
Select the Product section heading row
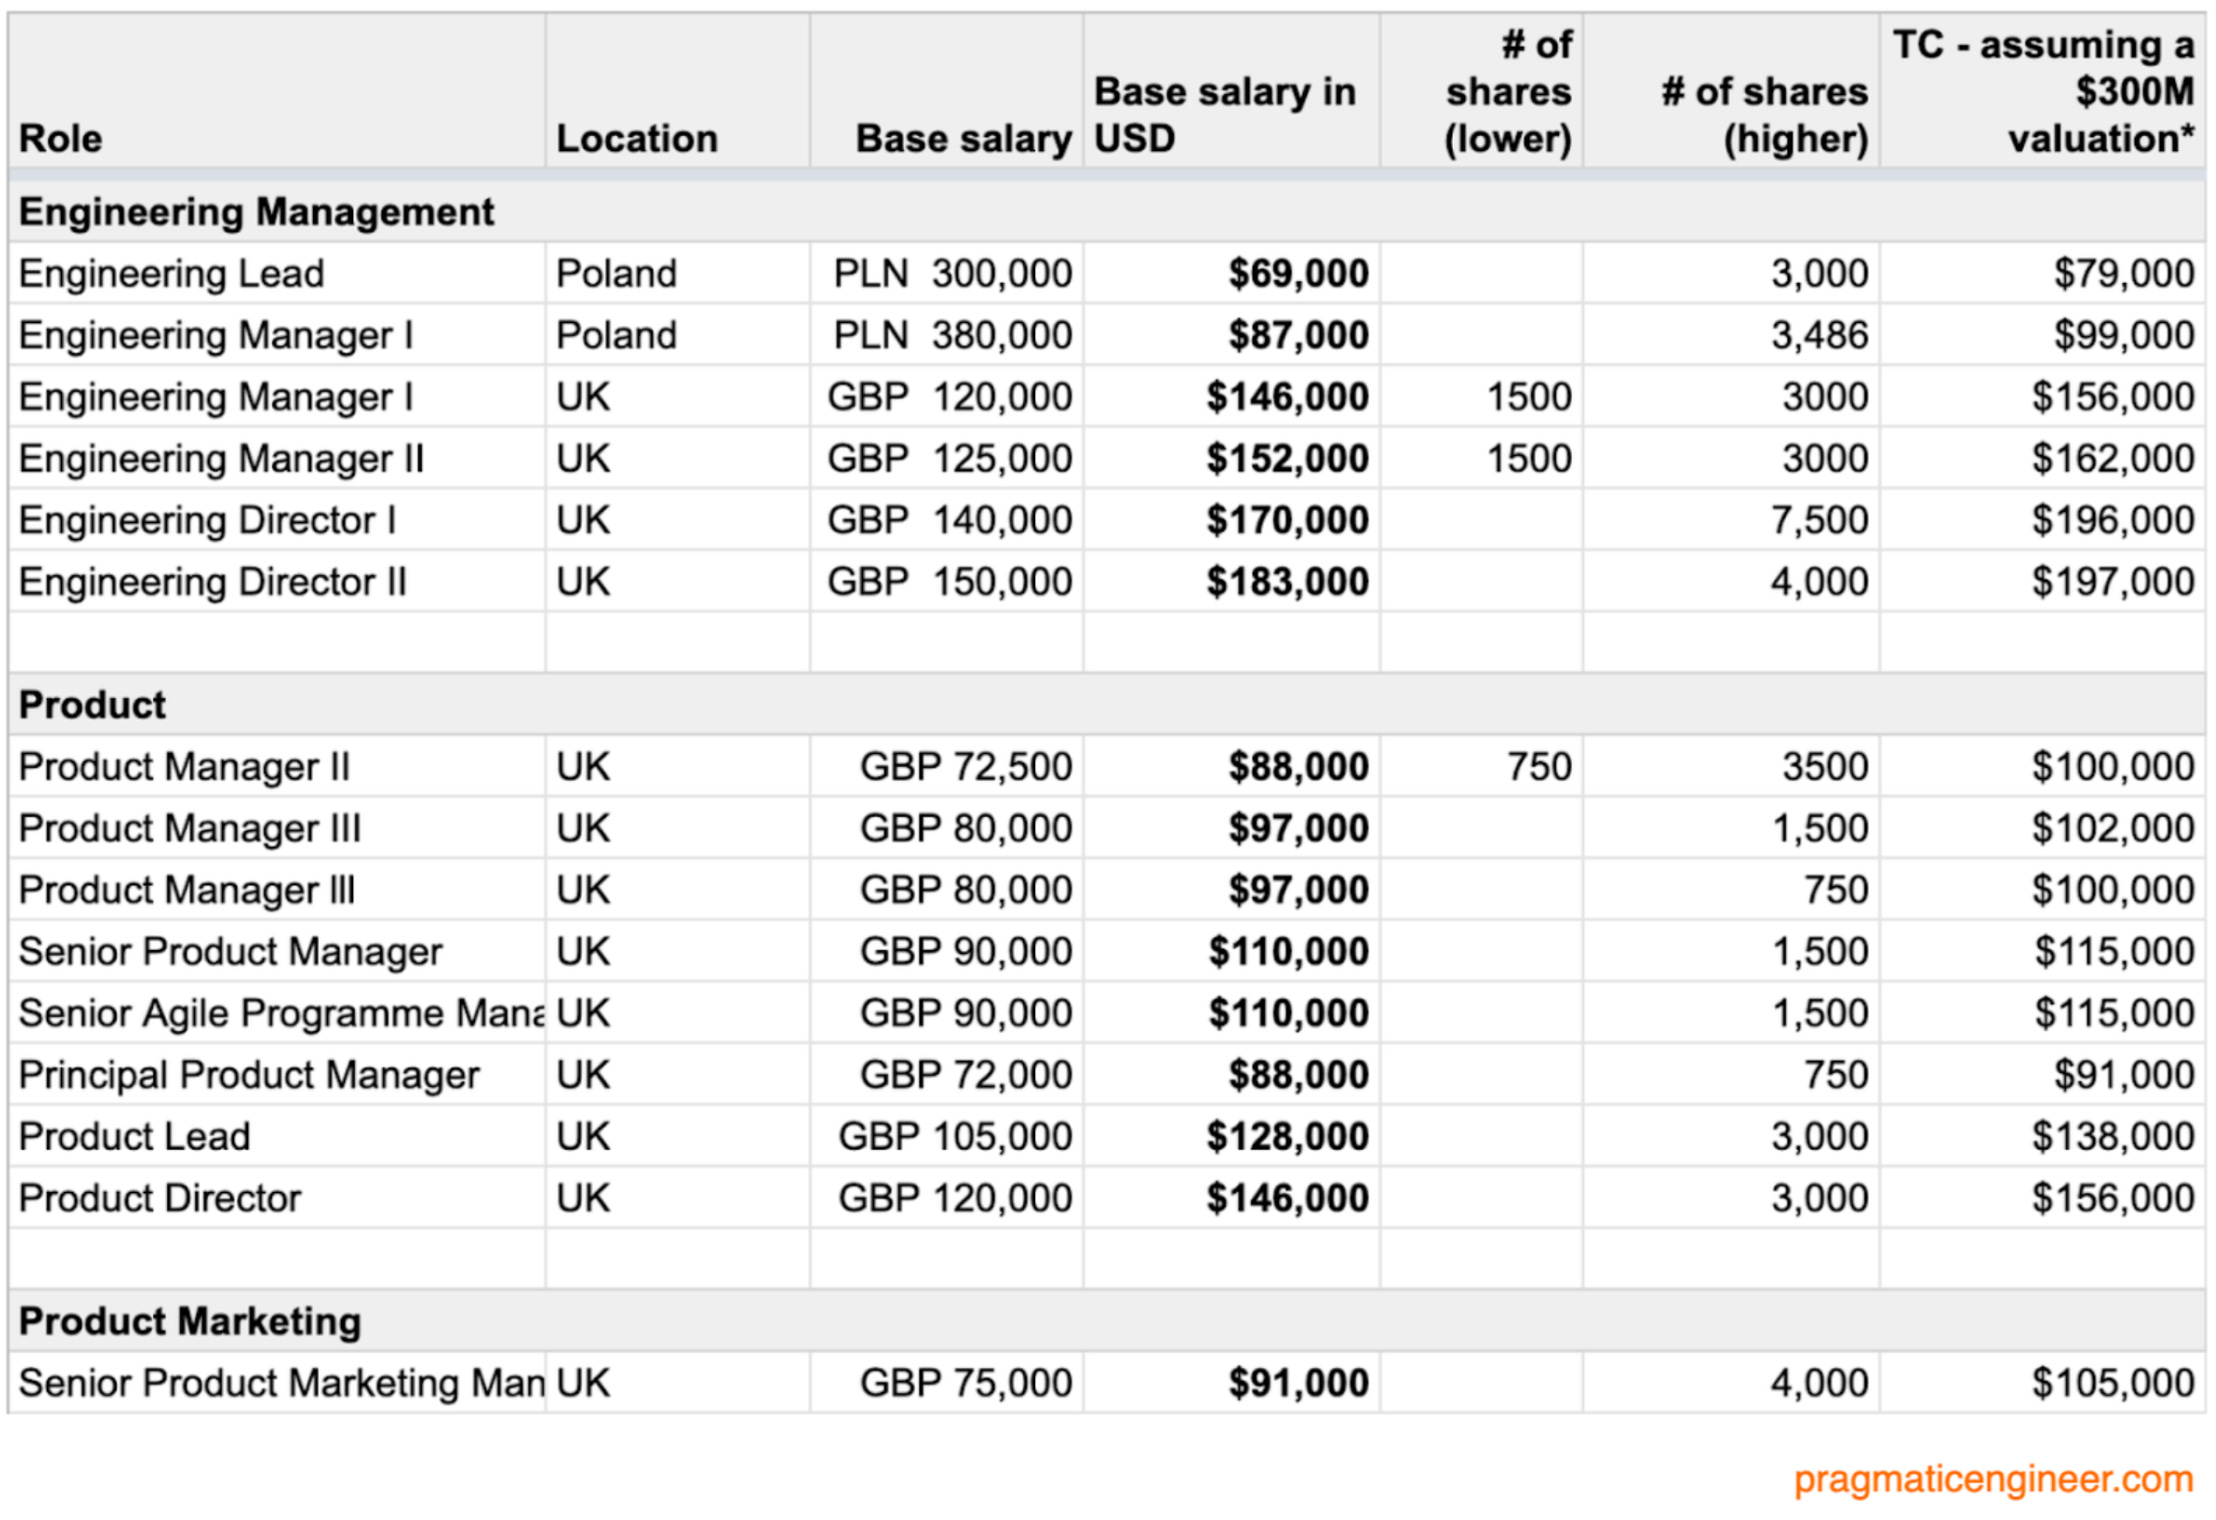92,705
